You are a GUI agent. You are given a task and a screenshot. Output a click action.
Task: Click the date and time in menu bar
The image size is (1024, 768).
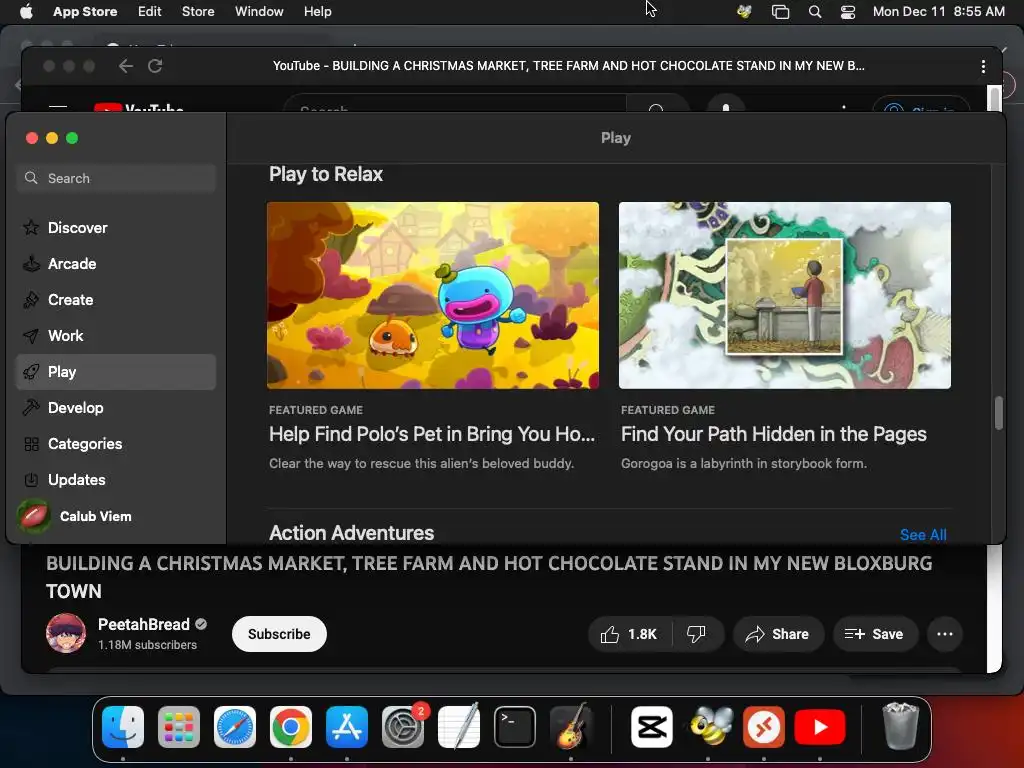[x=938, y=11]
